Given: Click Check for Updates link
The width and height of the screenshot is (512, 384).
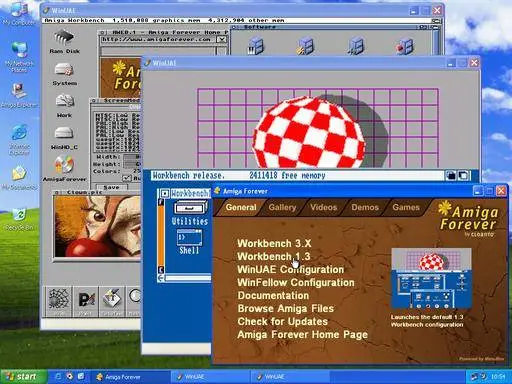Looking at the screenshot, I should [282, 322].
